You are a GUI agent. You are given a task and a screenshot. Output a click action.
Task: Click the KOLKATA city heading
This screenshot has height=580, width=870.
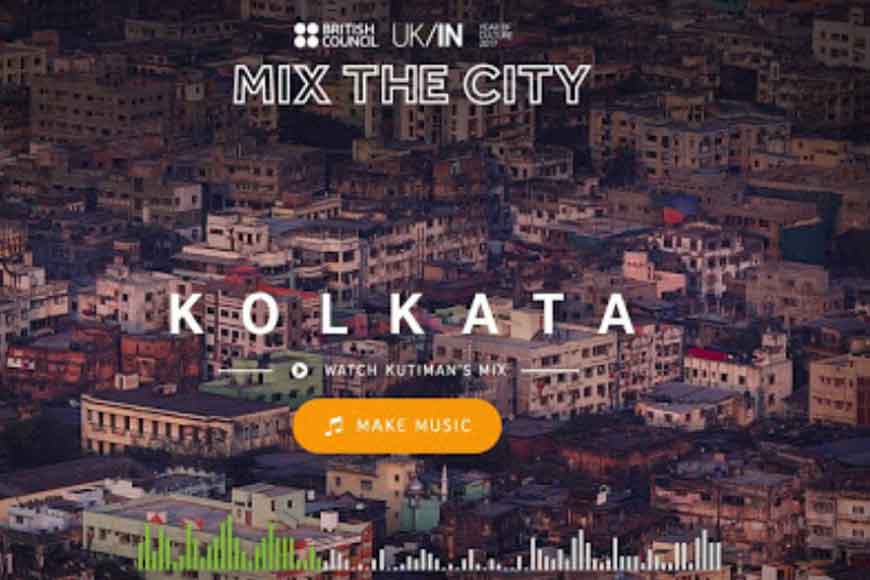point(402,314)
